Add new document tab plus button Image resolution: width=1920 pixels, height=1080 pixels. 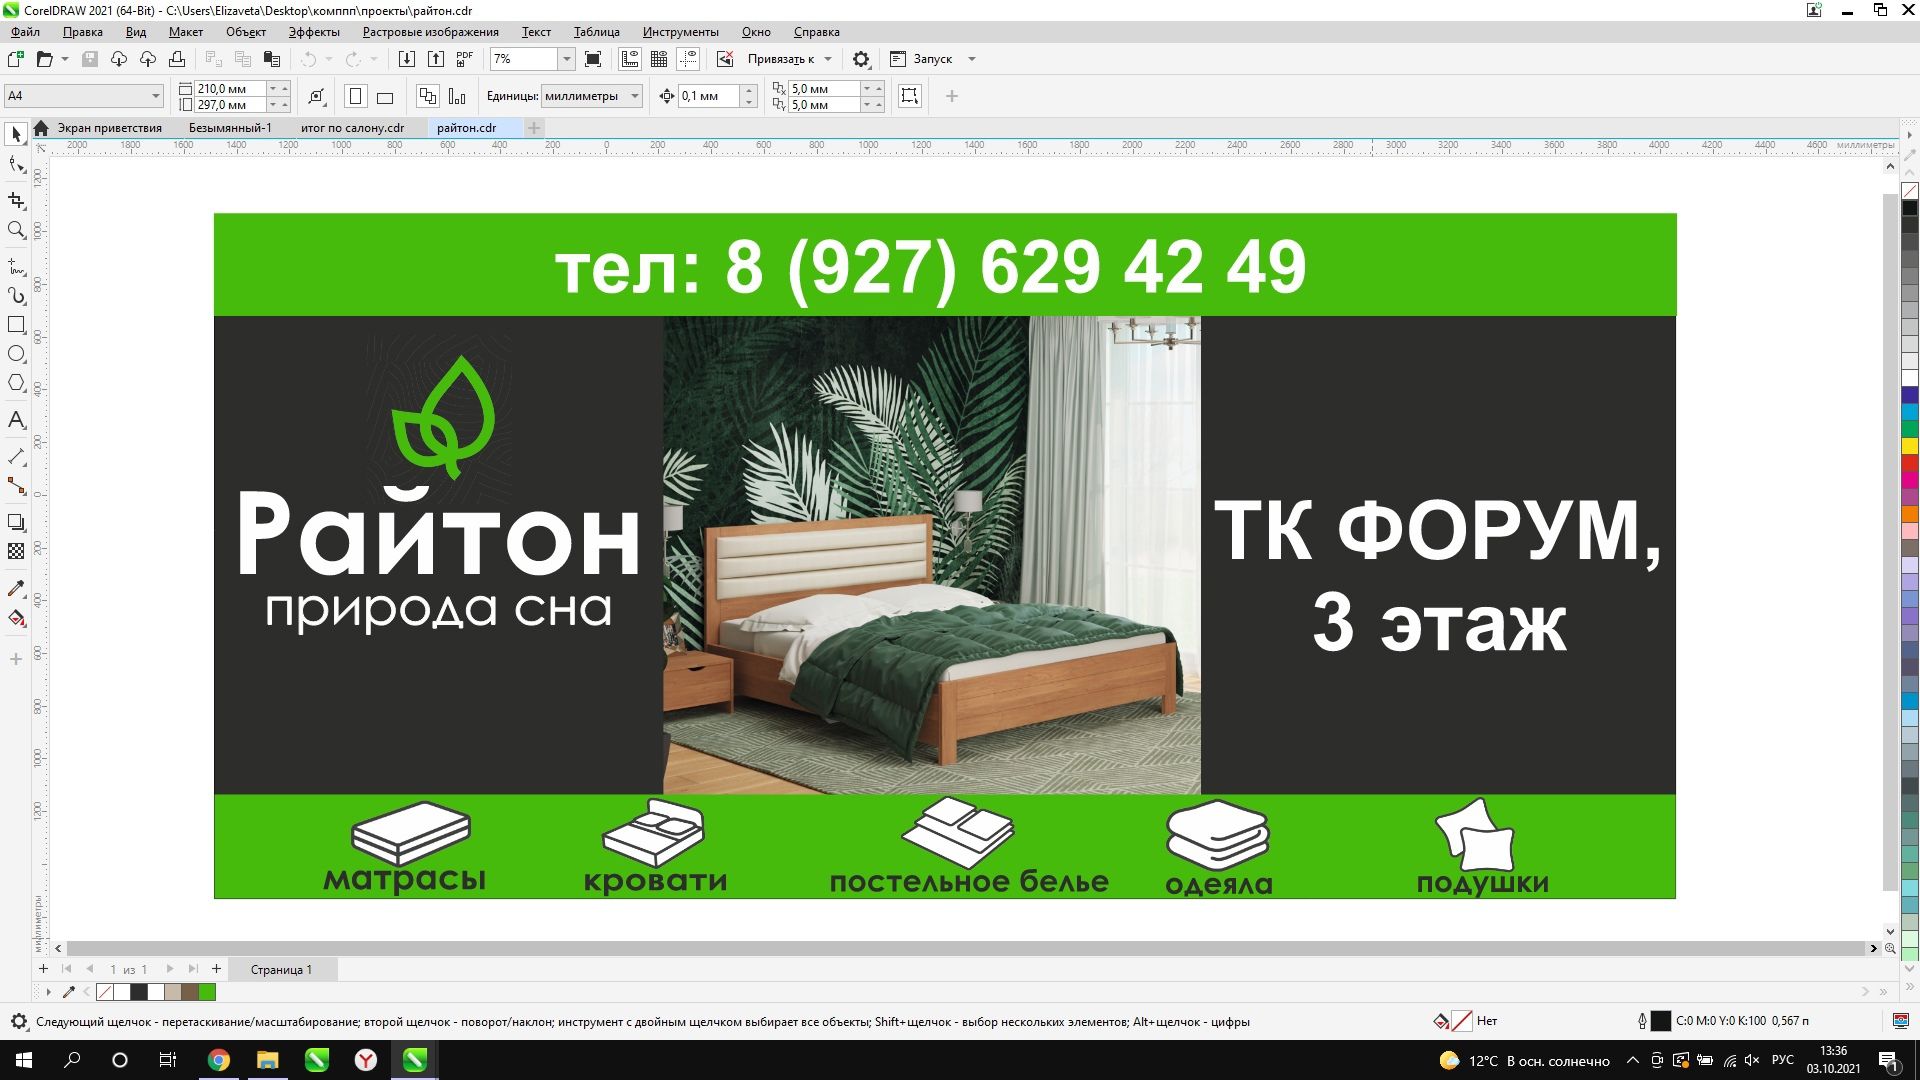click(x=534, y=128)
